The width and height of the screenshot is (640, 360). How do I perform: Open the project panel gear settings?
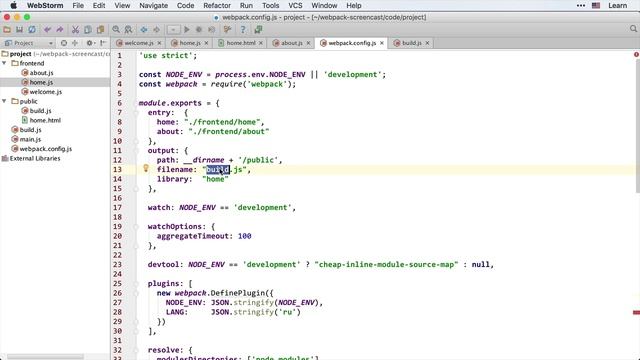click(x=90, y=43)
